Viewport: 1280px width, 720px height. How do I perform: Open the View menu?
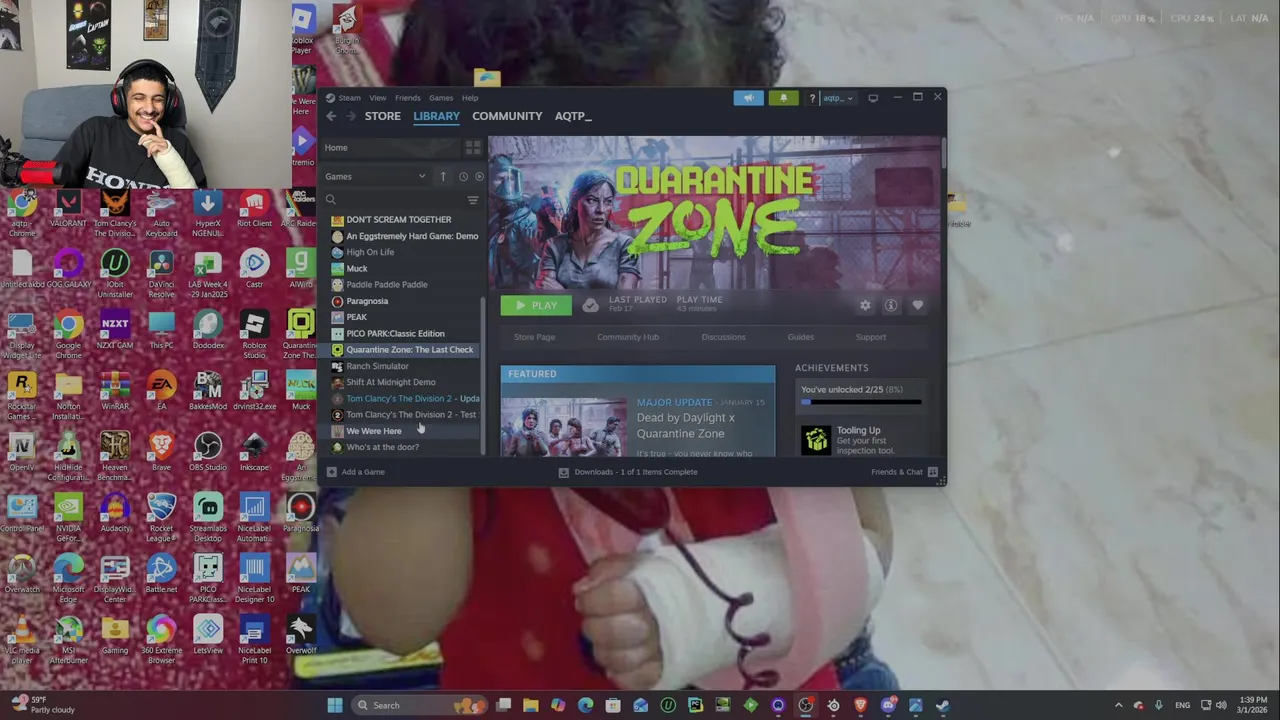(x=377, y=98)
